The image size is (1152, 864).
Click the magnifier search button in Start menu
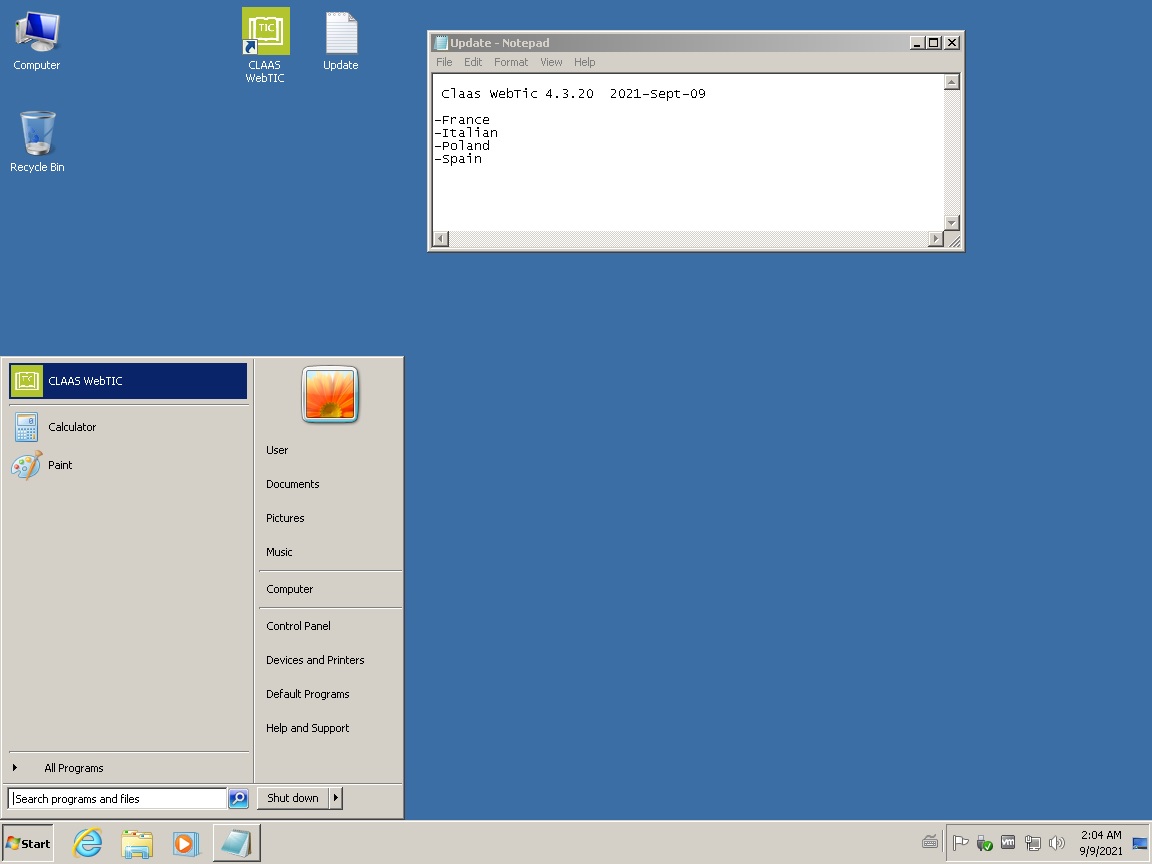(x=238, y=799)
